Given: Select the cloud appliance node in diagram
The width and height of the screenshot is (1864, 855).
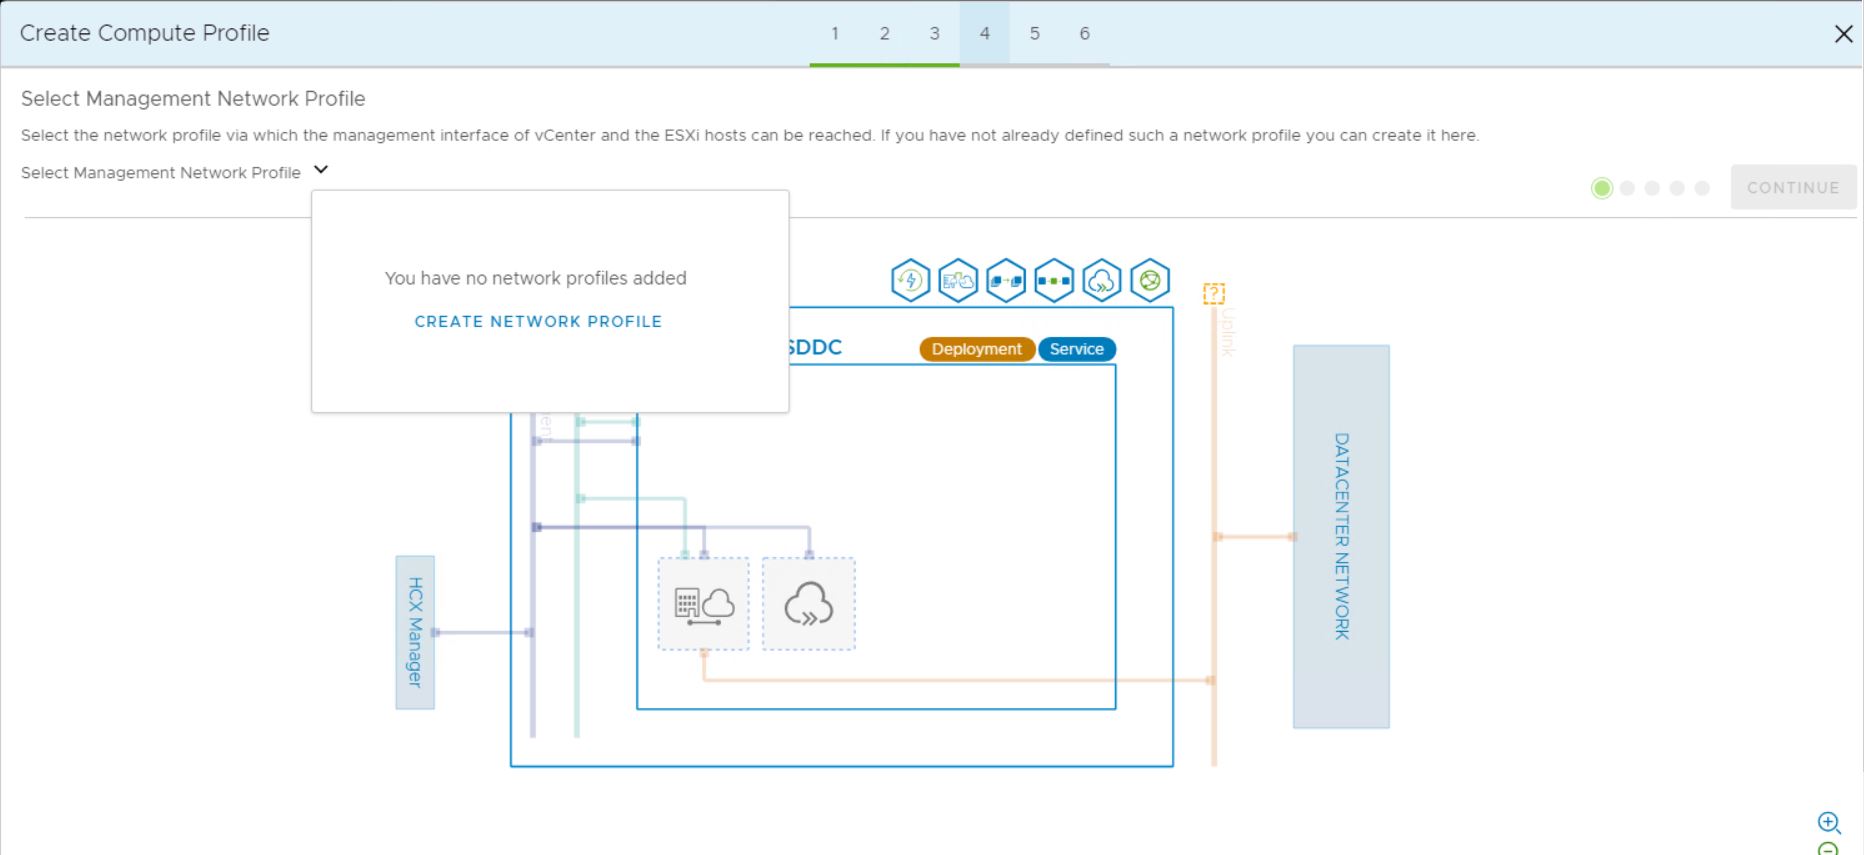Looking at the screenshot, I should click(808, 605).
